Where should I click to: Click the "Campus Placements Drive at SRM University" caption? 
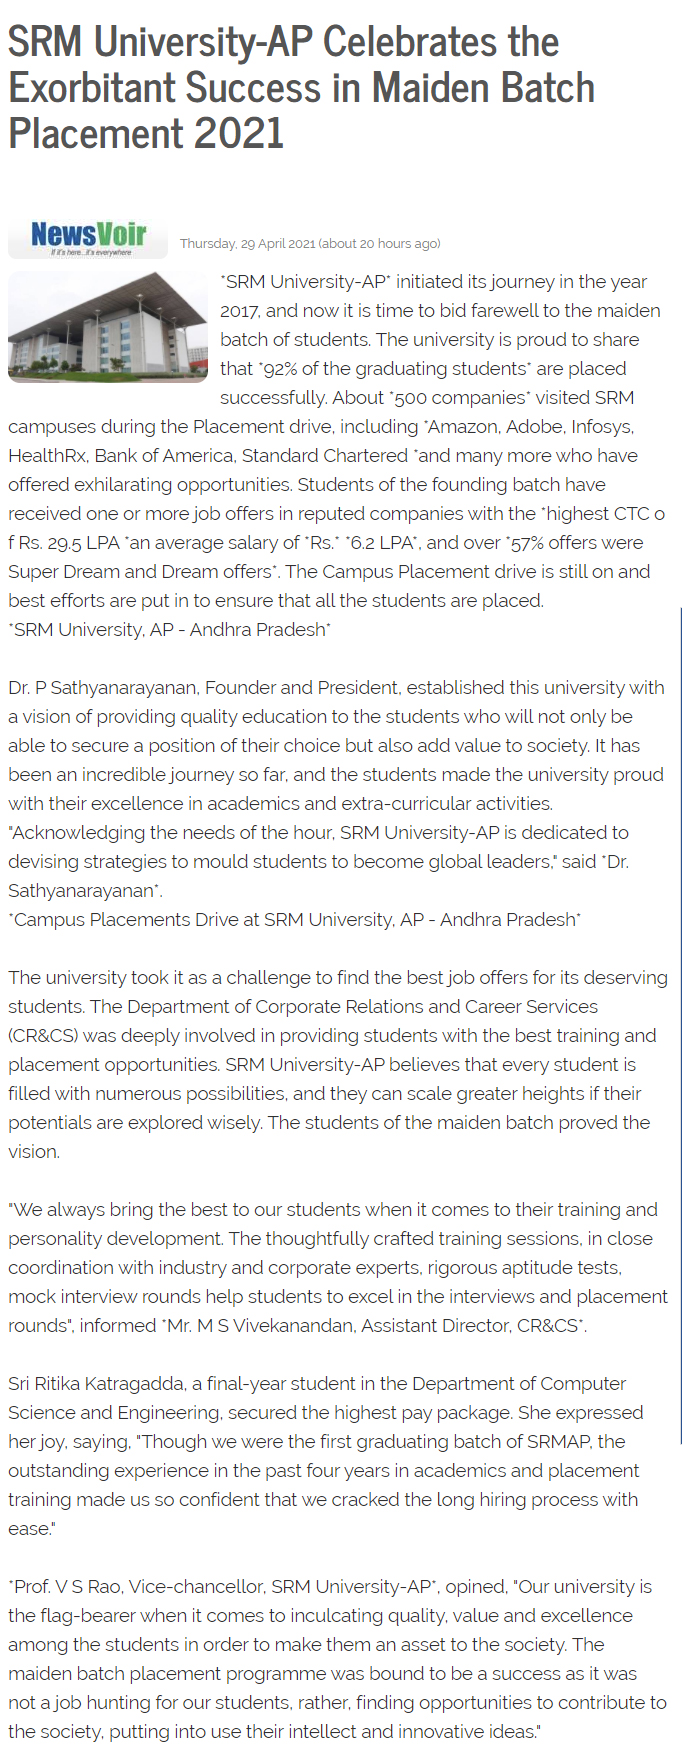coord(294,920)
